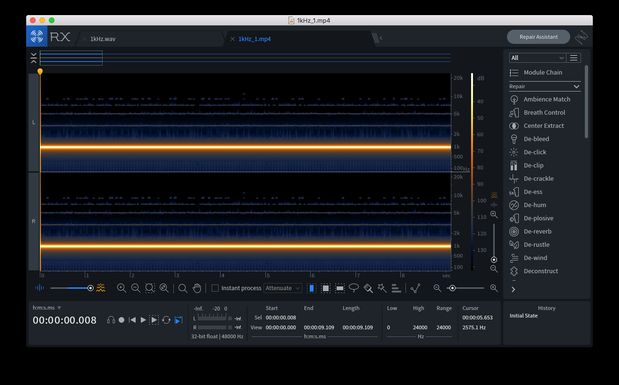Select the time selection tool
Image resolution: width=619 pixels, height=385 pixels.
(x=312, y=288)
